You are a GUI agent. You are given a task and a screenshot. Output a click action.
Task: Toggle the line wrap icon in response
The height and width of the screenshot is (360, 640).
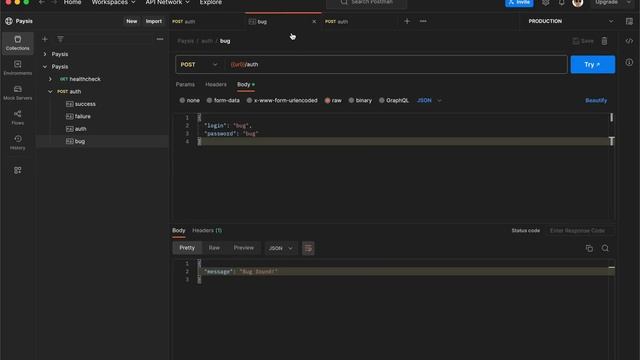coord(308,248)
